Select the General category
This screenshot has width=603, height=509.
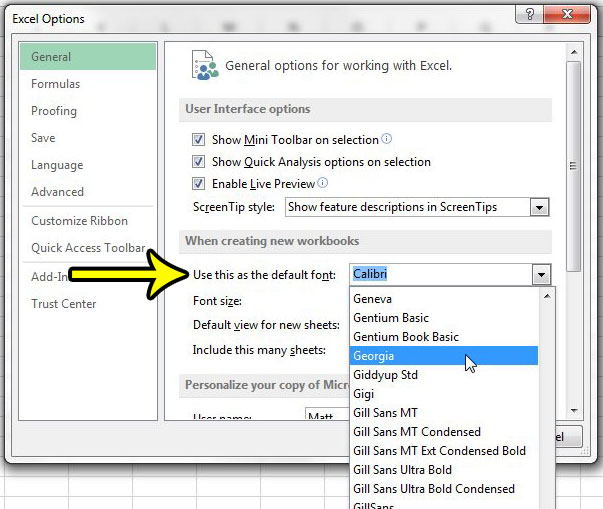point(88,57)
